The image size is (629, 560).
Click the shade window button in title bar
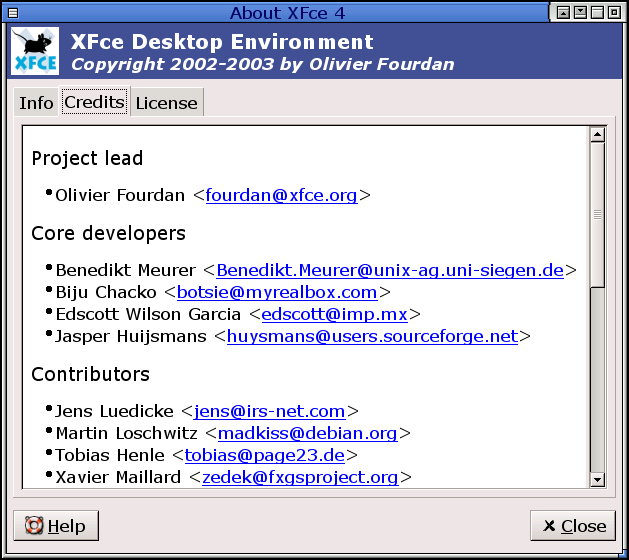click(563, 13)
